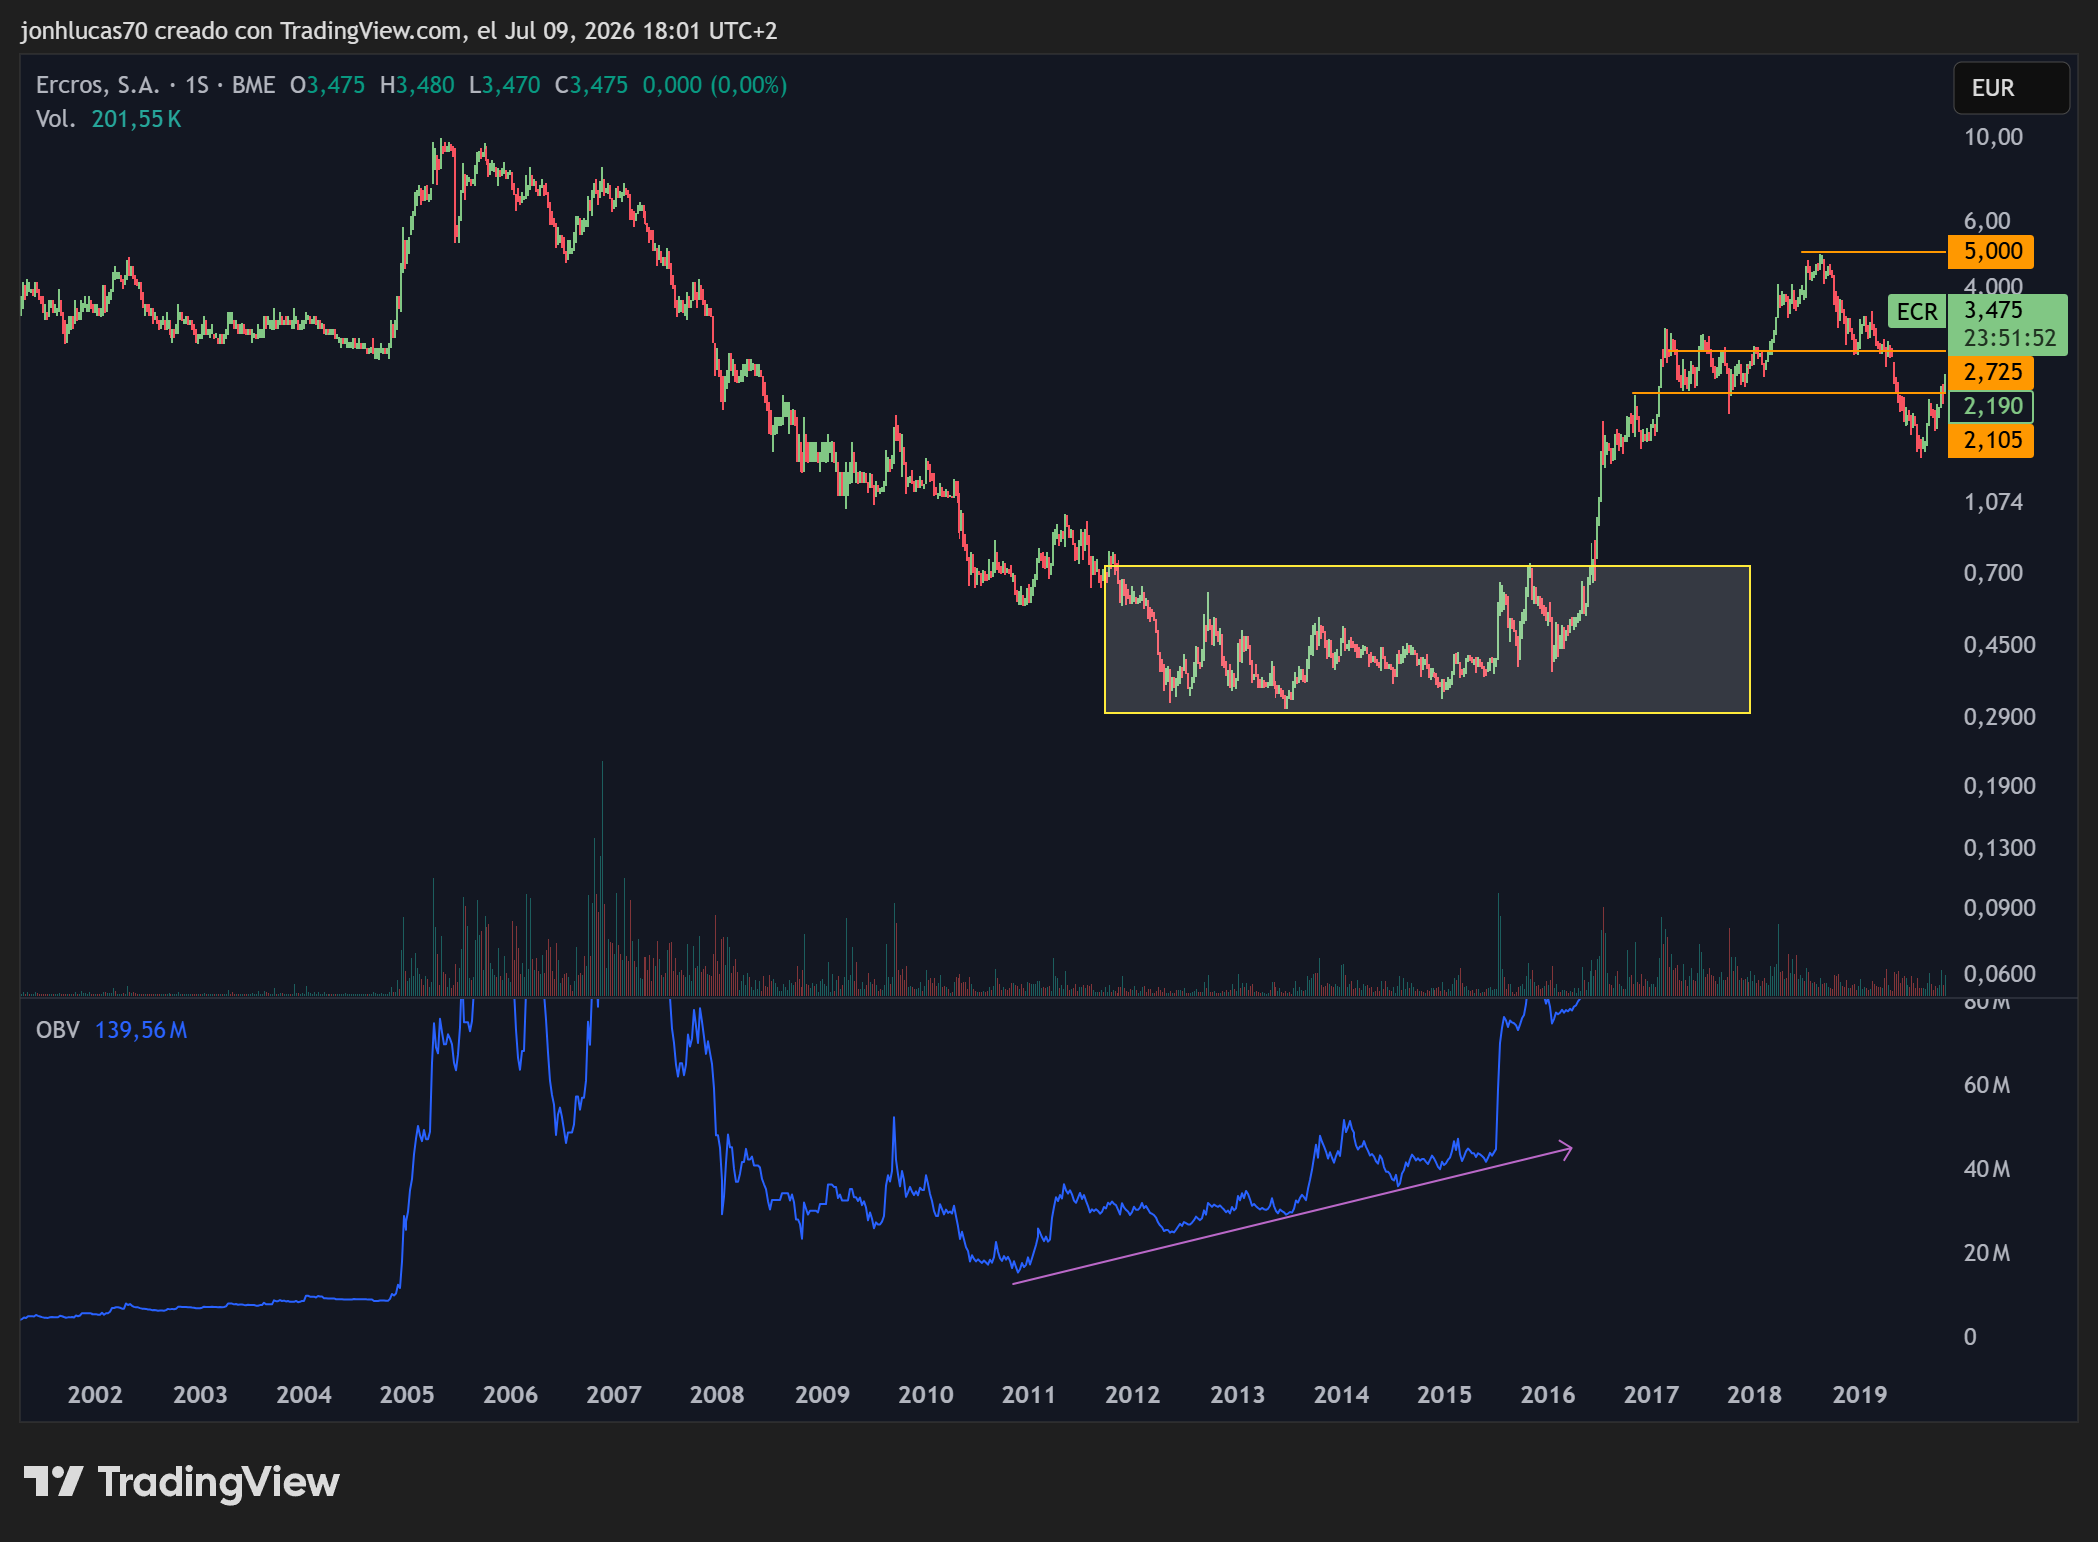Click the 2,190 green outlined price label
This screenshot has height=1542, width=2098.
(1991, 406)
